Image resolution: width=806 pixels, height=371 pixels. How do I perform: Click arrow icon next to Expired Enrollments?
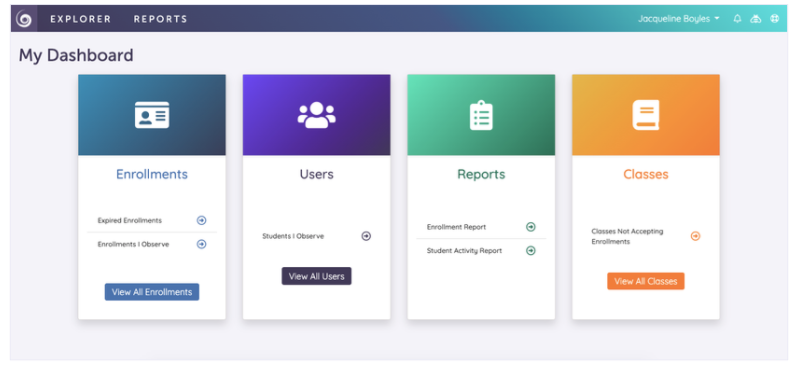pyautogui.click(x=202, y=220)
